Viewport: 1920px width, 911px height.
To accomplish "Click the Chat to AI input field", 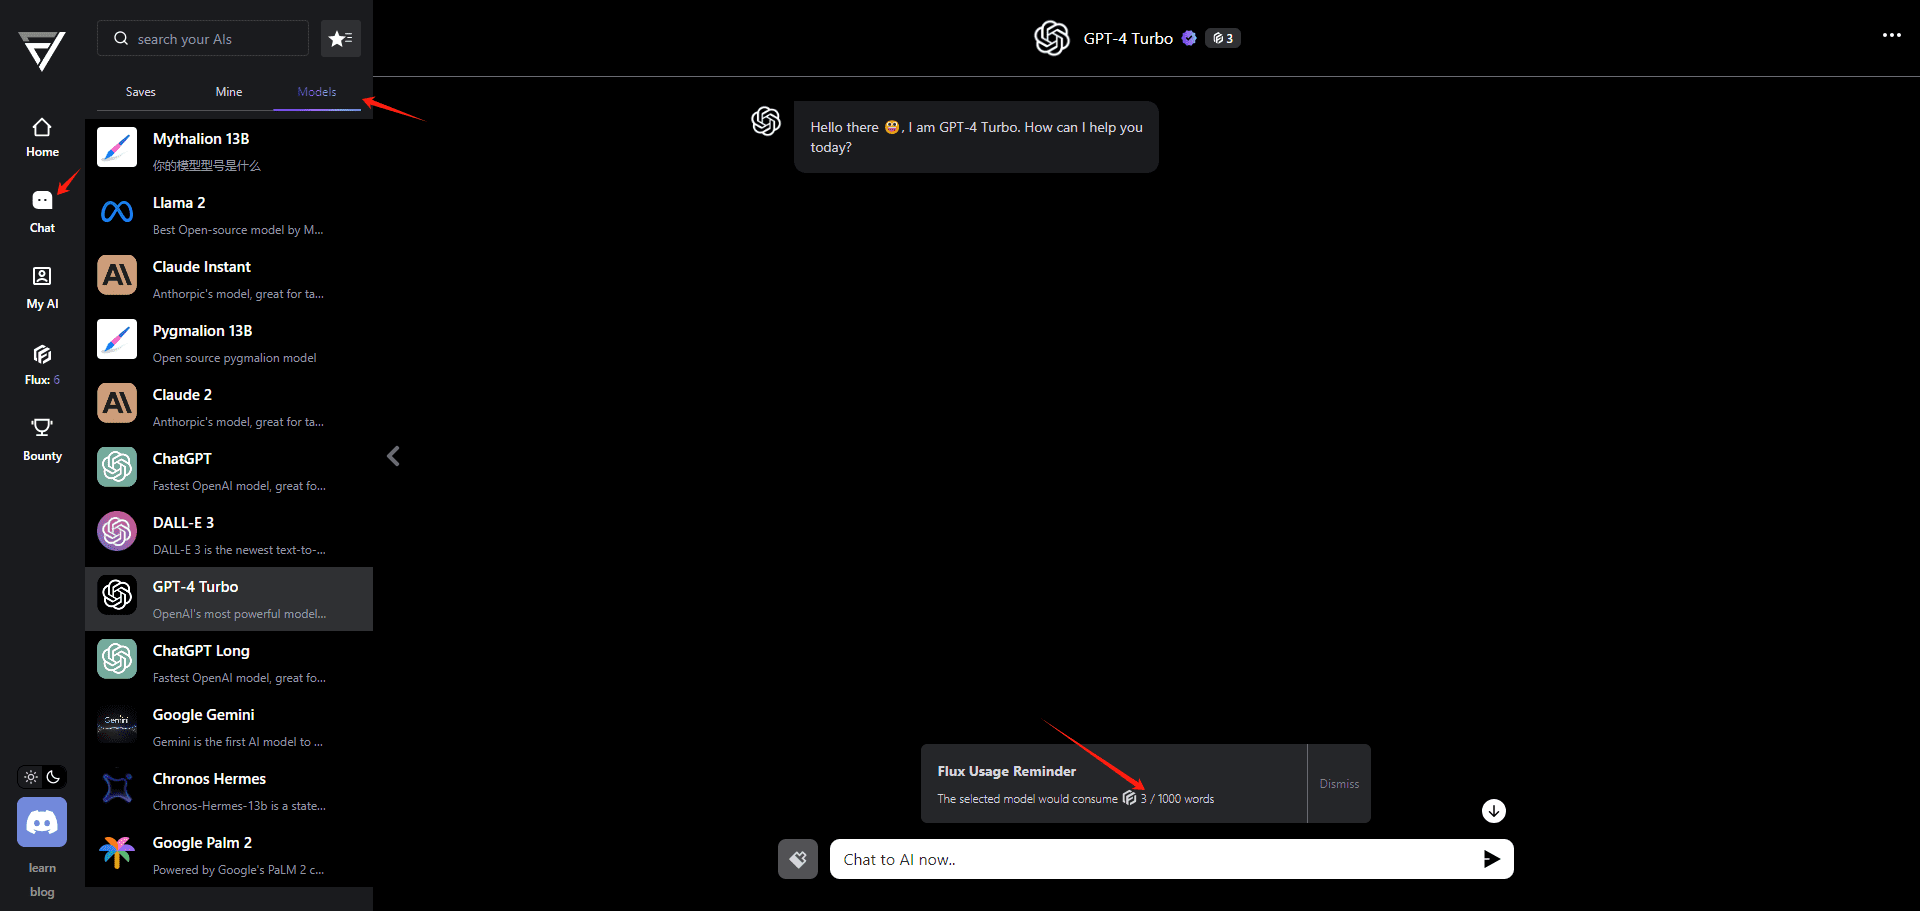I will [1150, 859].
